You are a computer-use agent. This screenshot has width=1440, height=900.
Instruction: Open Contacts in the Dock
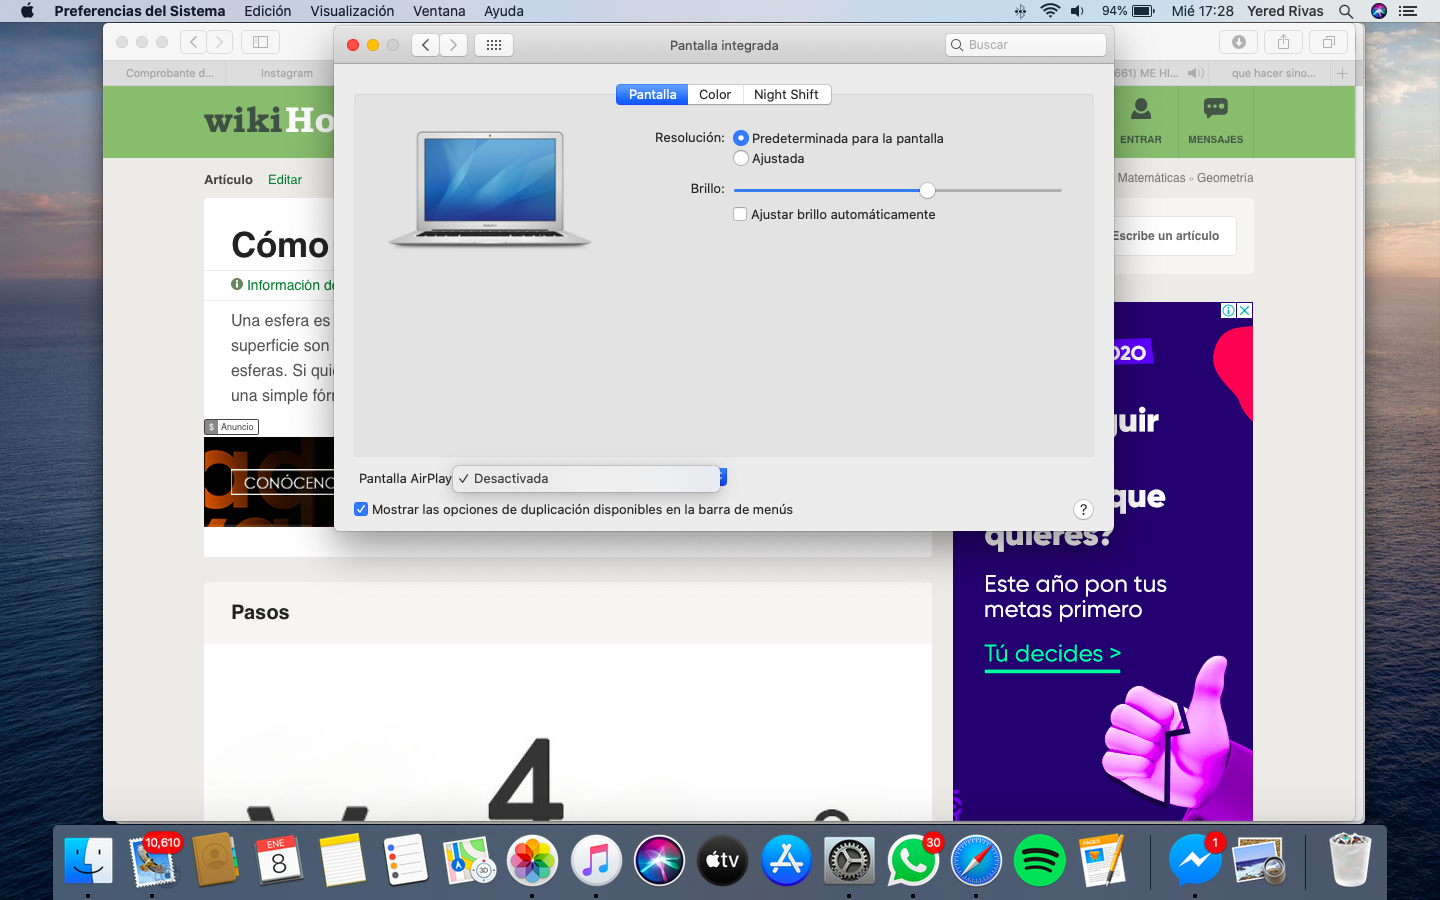point(215,860)
